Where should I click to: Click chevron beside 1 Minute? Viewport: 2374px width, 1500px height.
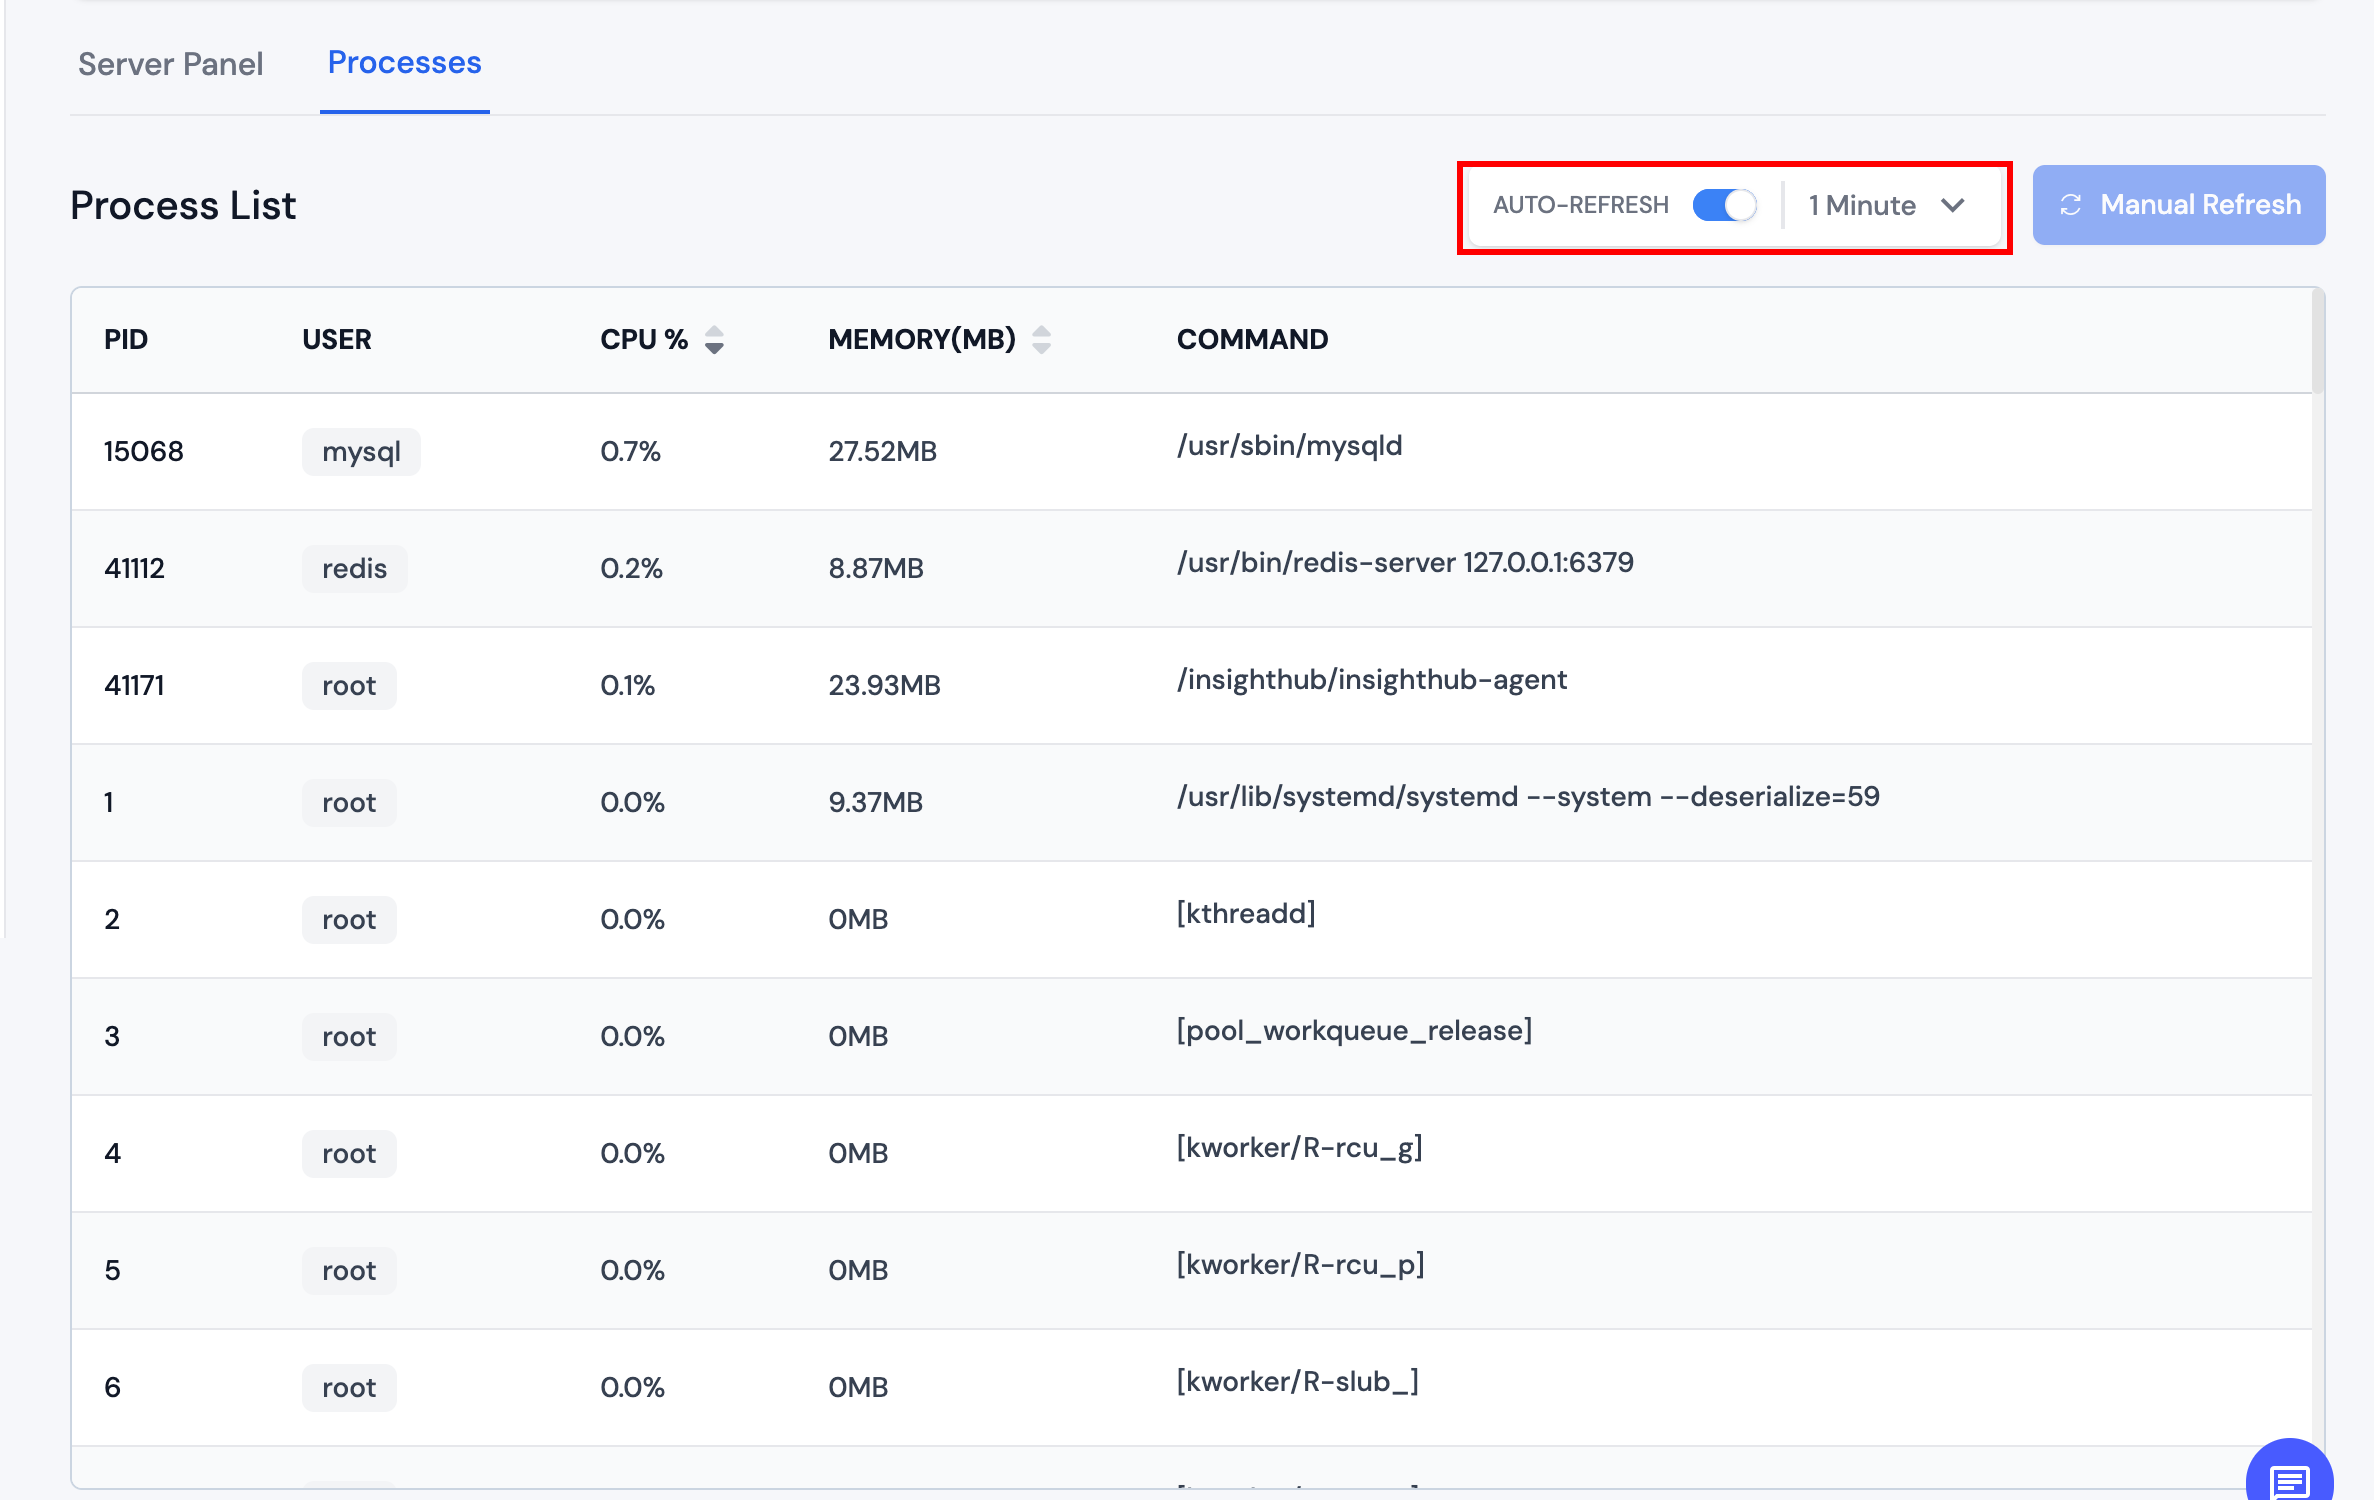pyautogui.click(x=1953, y=205)
